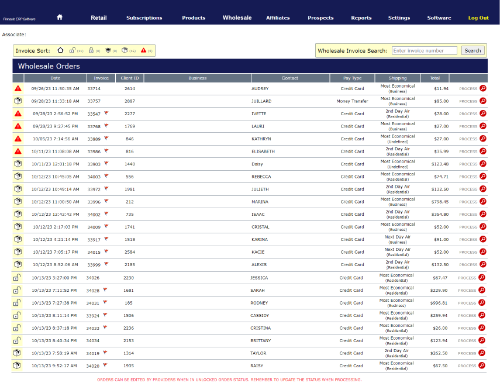Click the Contact column header

(x=290, y=78)
